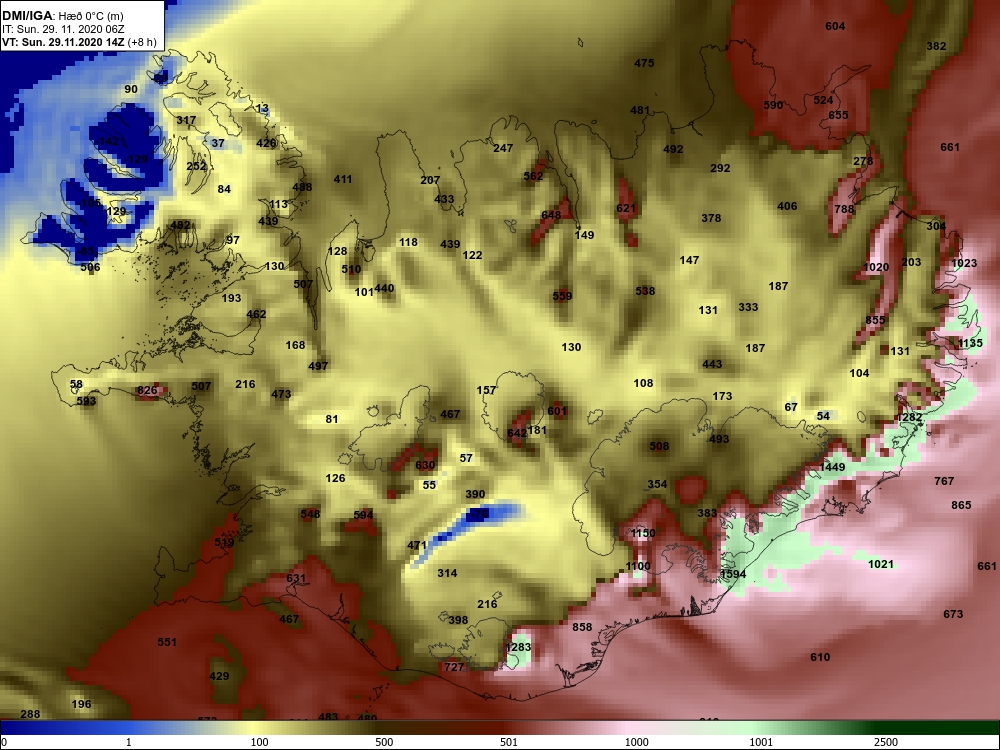Image resolution: width=1000 pixels, height=750 pixels.
Task: Click the map value 642
Action: tap(517, 434)
